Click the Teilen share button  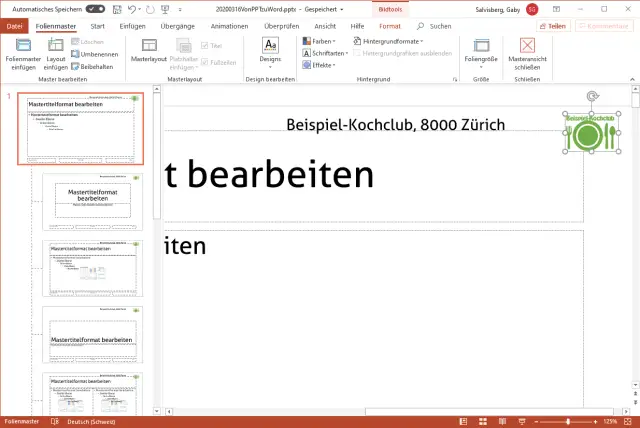coord(552,25)
